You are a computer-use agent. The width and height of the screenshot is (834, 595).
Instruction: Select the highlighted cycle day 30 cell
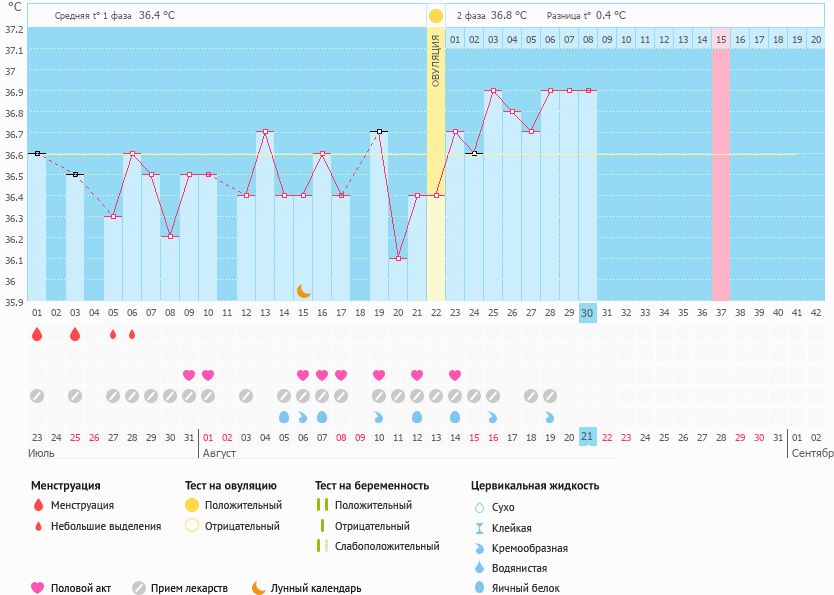(588, 312)
